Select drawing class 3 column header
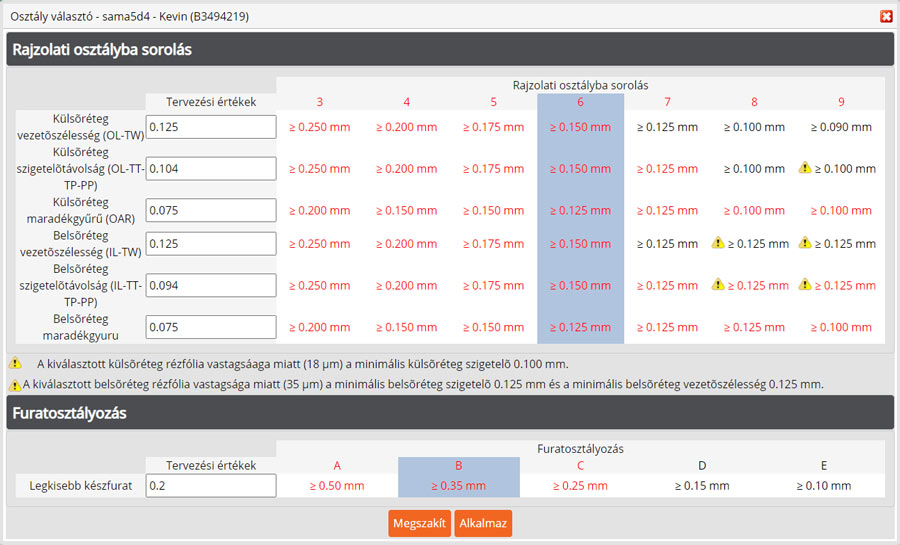 click(x=319, y=102)
